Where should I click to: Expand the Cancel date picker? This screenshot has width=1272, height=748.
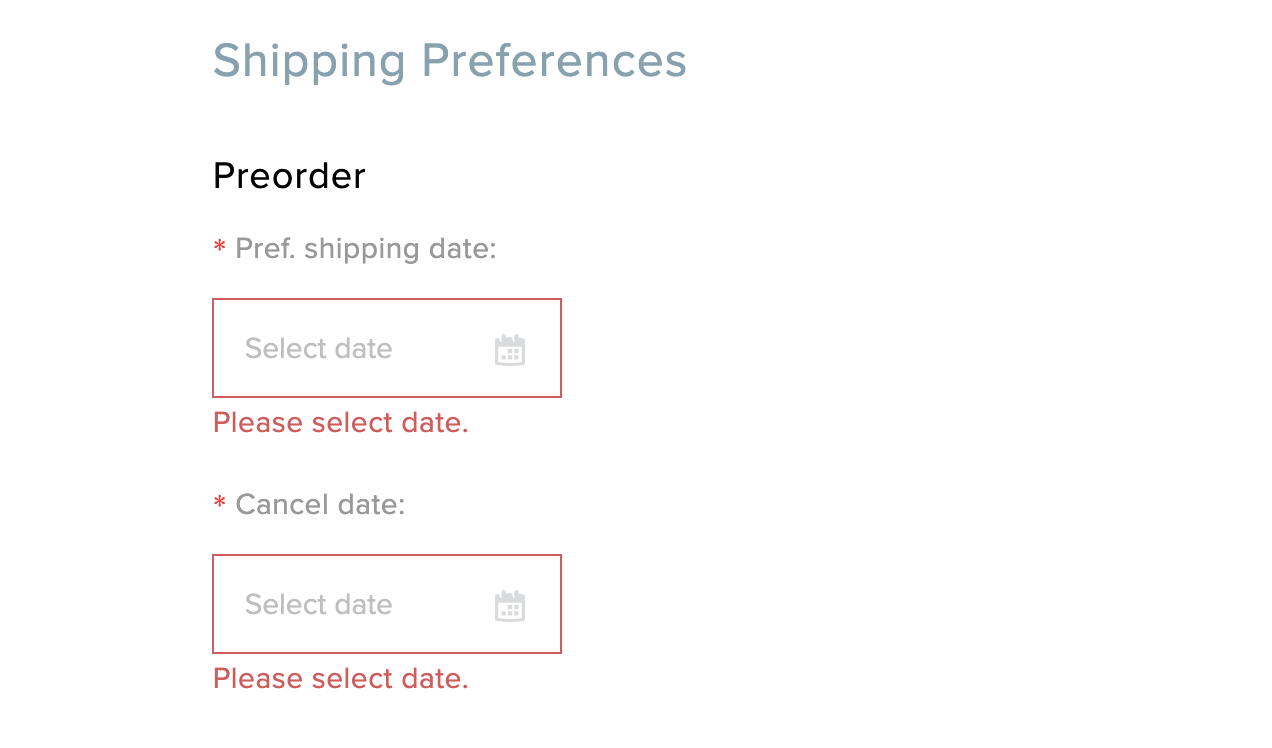(510, 606)
